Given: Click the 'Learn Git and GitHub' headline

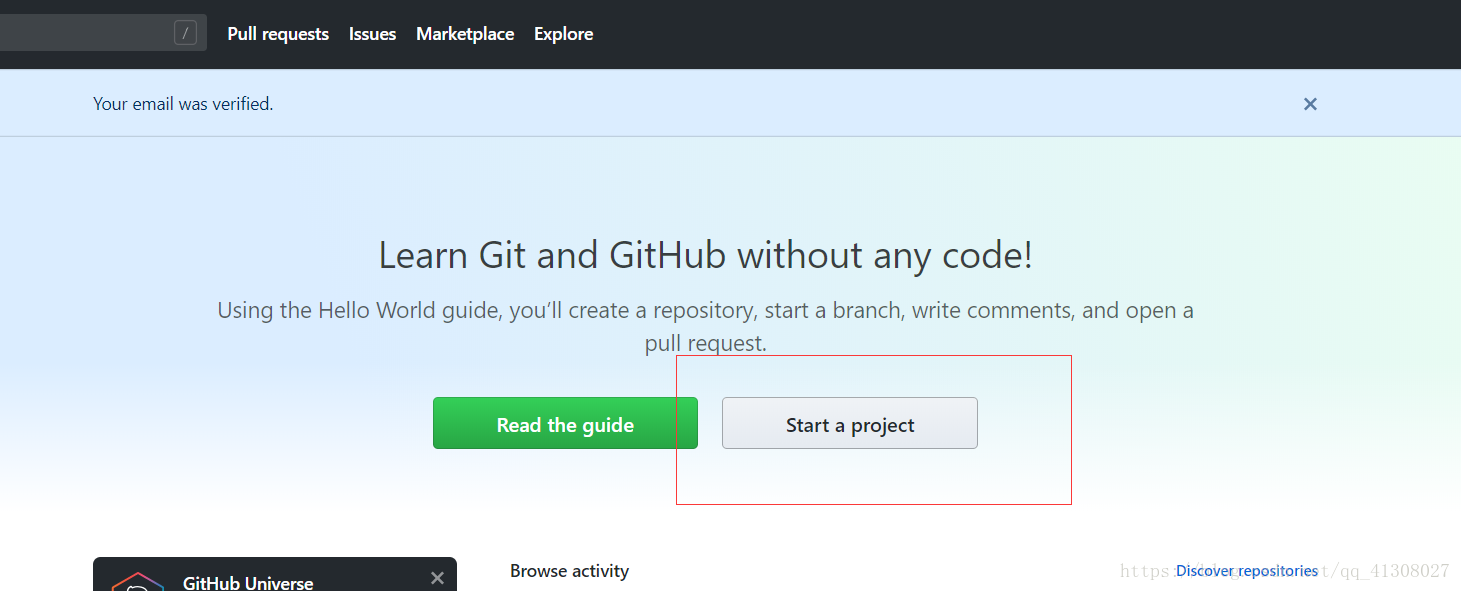Looking at the screenshot, I should pyautogui.click(x=706, y=256).
